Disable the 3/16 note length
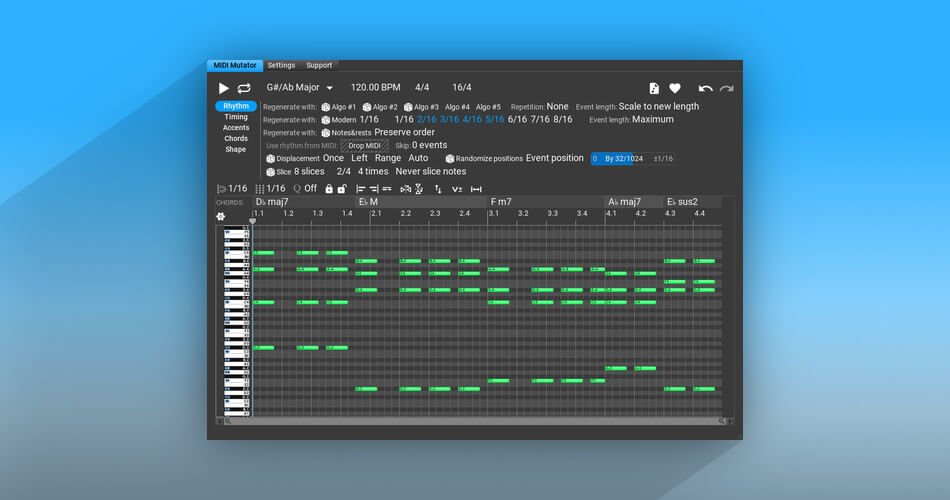Viewport: 950px width, 500px height. tap(449, 119)
